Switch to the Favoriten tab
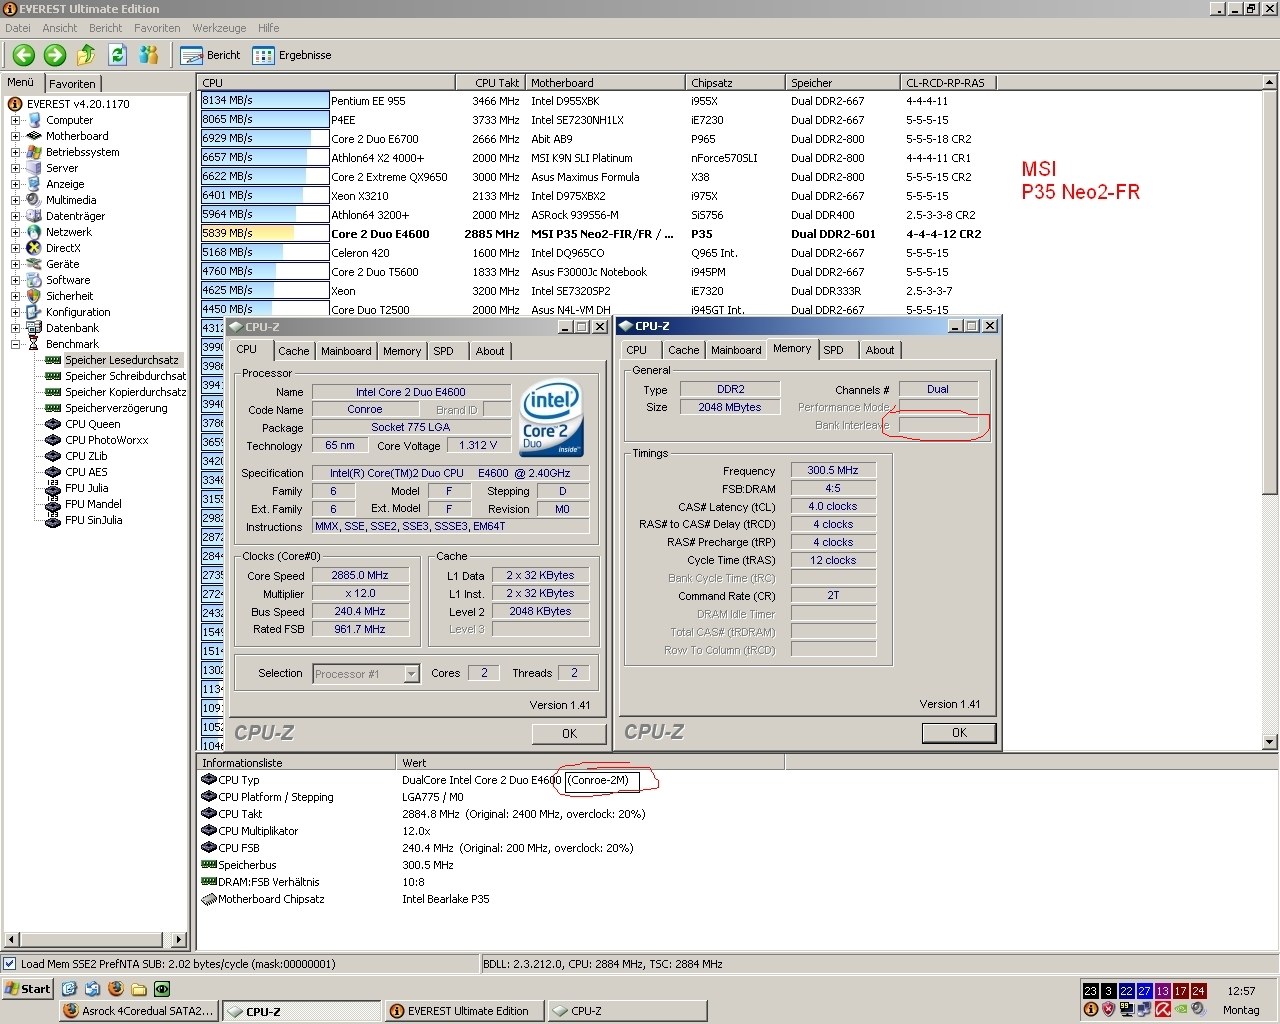The width and height of the screenshot is (1280, 1024). [72, 84]
